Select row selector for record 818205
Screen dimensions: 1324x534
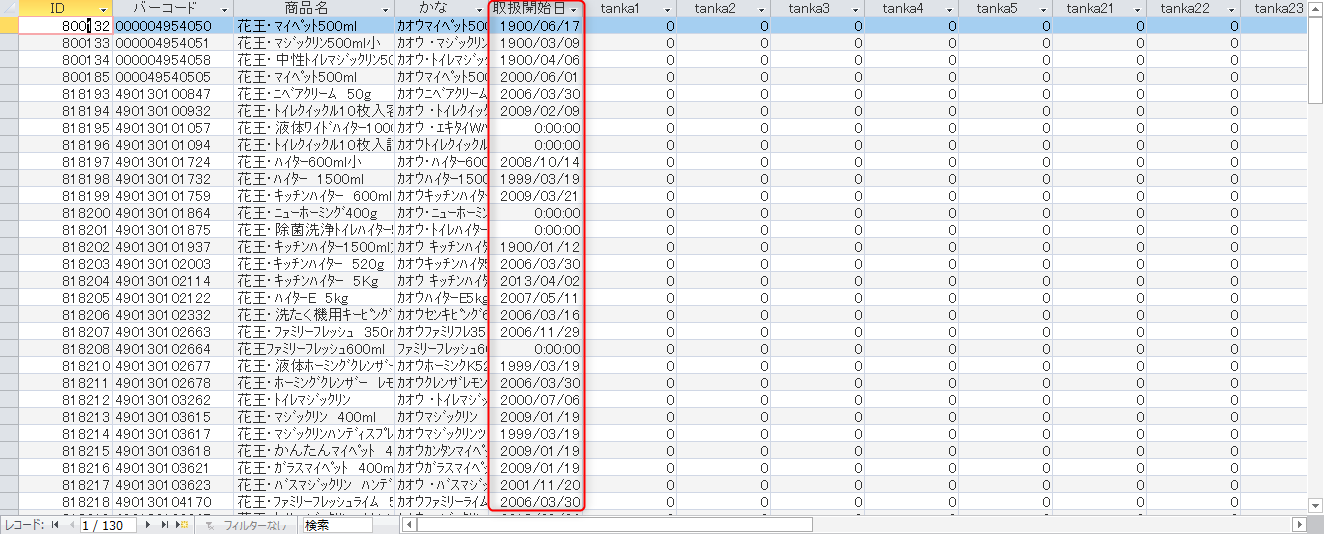point(9,298)
